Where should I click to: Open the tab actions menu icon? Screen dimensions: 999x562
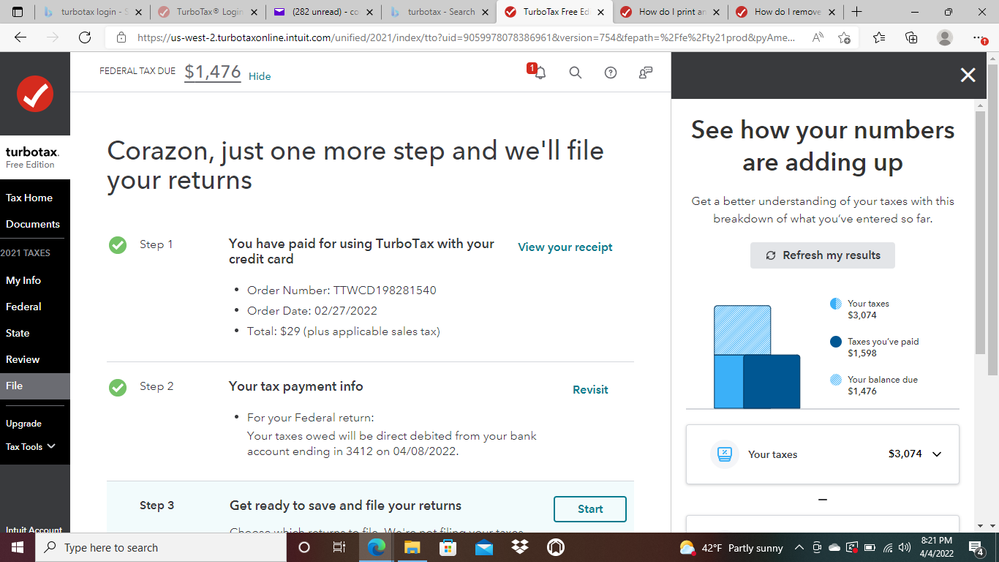[17, 12]
